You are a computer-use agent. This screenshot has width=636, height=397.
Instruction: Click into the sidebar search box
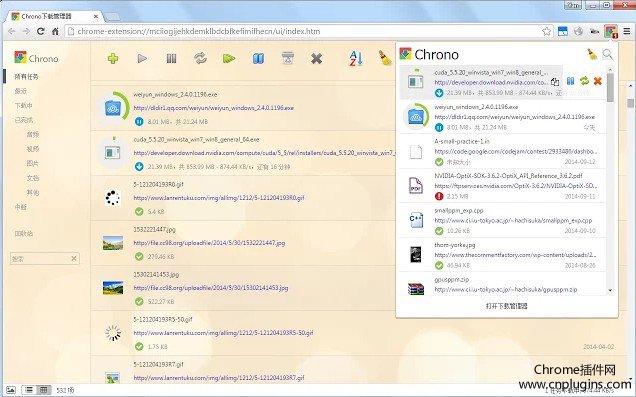[x=40, y=258]
